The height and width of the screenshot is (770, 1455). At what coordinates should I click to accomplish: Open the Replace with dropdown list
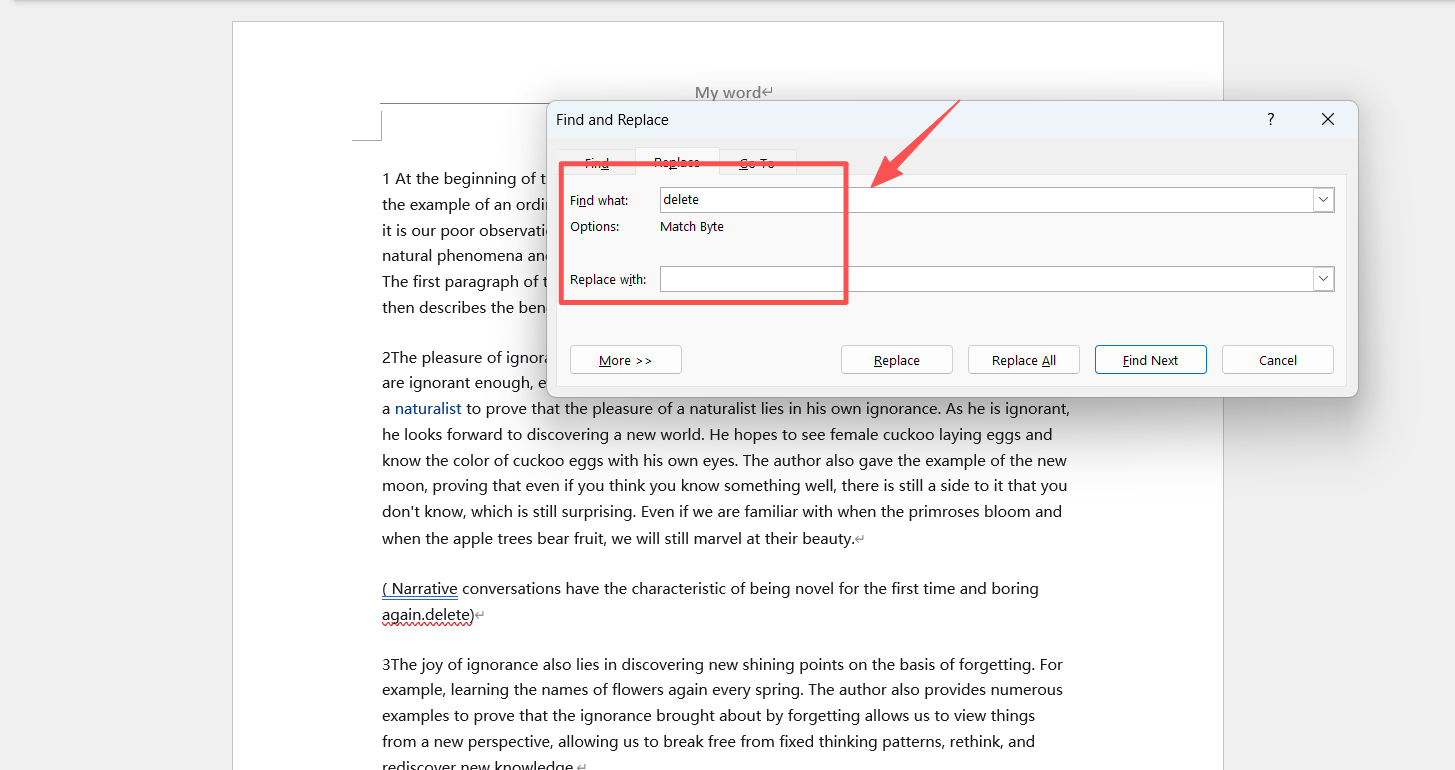tap(1323, 279)
